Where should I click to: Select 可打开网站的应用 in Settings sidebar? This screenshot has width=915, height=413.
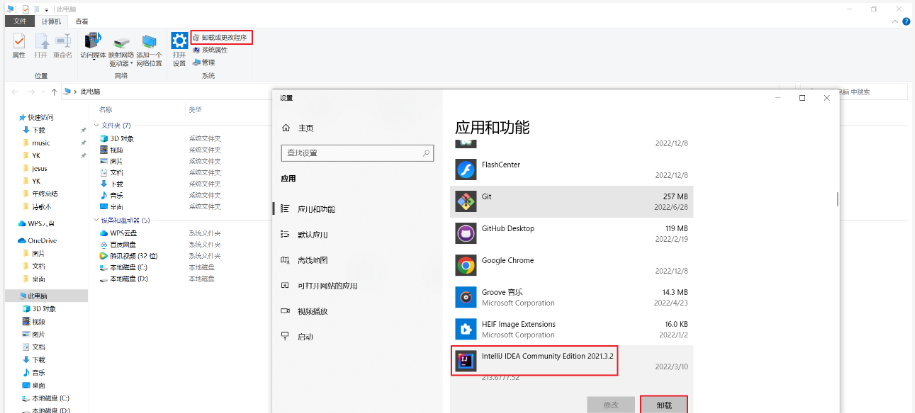point(357,285)
